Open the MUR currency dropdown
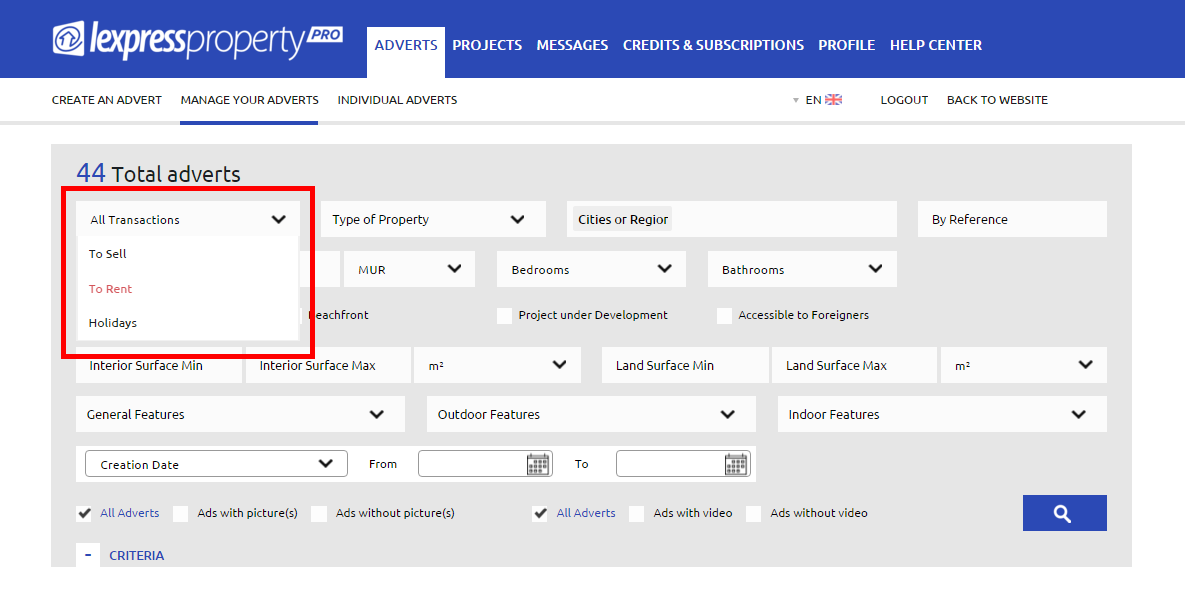The height and width of the screenshot is (590, 1185). (410, 270)
